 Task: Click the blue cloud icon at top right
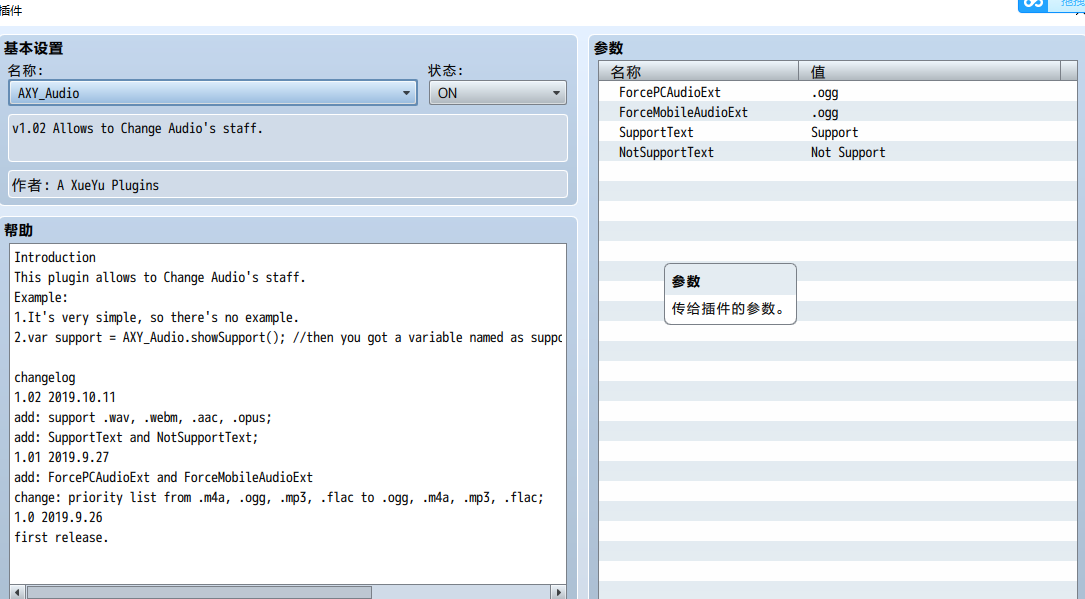click(x=1033, y=5)
